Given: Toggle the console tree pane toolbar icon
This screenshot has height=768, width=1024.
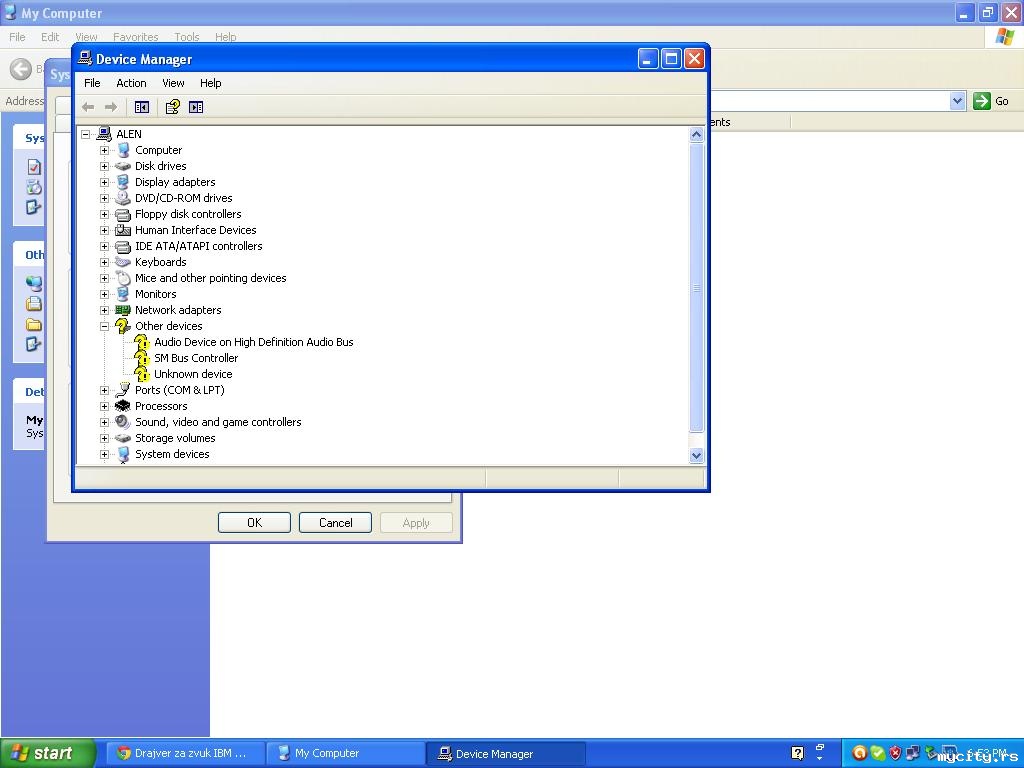Looking at the screenshot, I should point(142,107).
